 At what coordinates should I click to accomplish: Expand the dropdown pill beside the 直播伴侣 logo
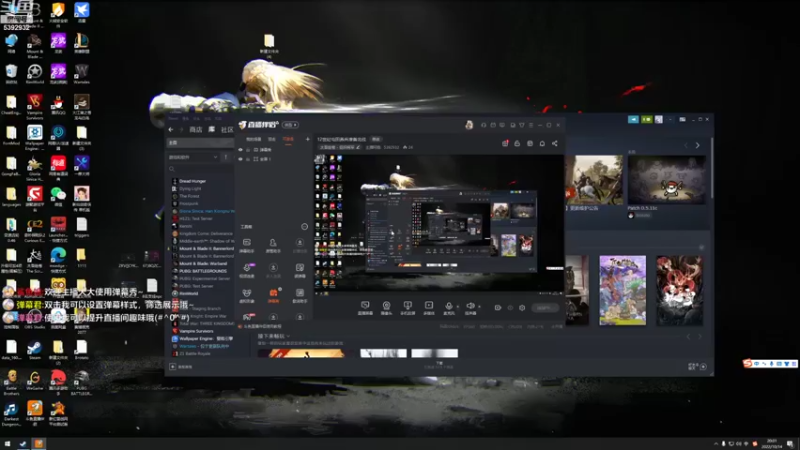tap(290, 125)
